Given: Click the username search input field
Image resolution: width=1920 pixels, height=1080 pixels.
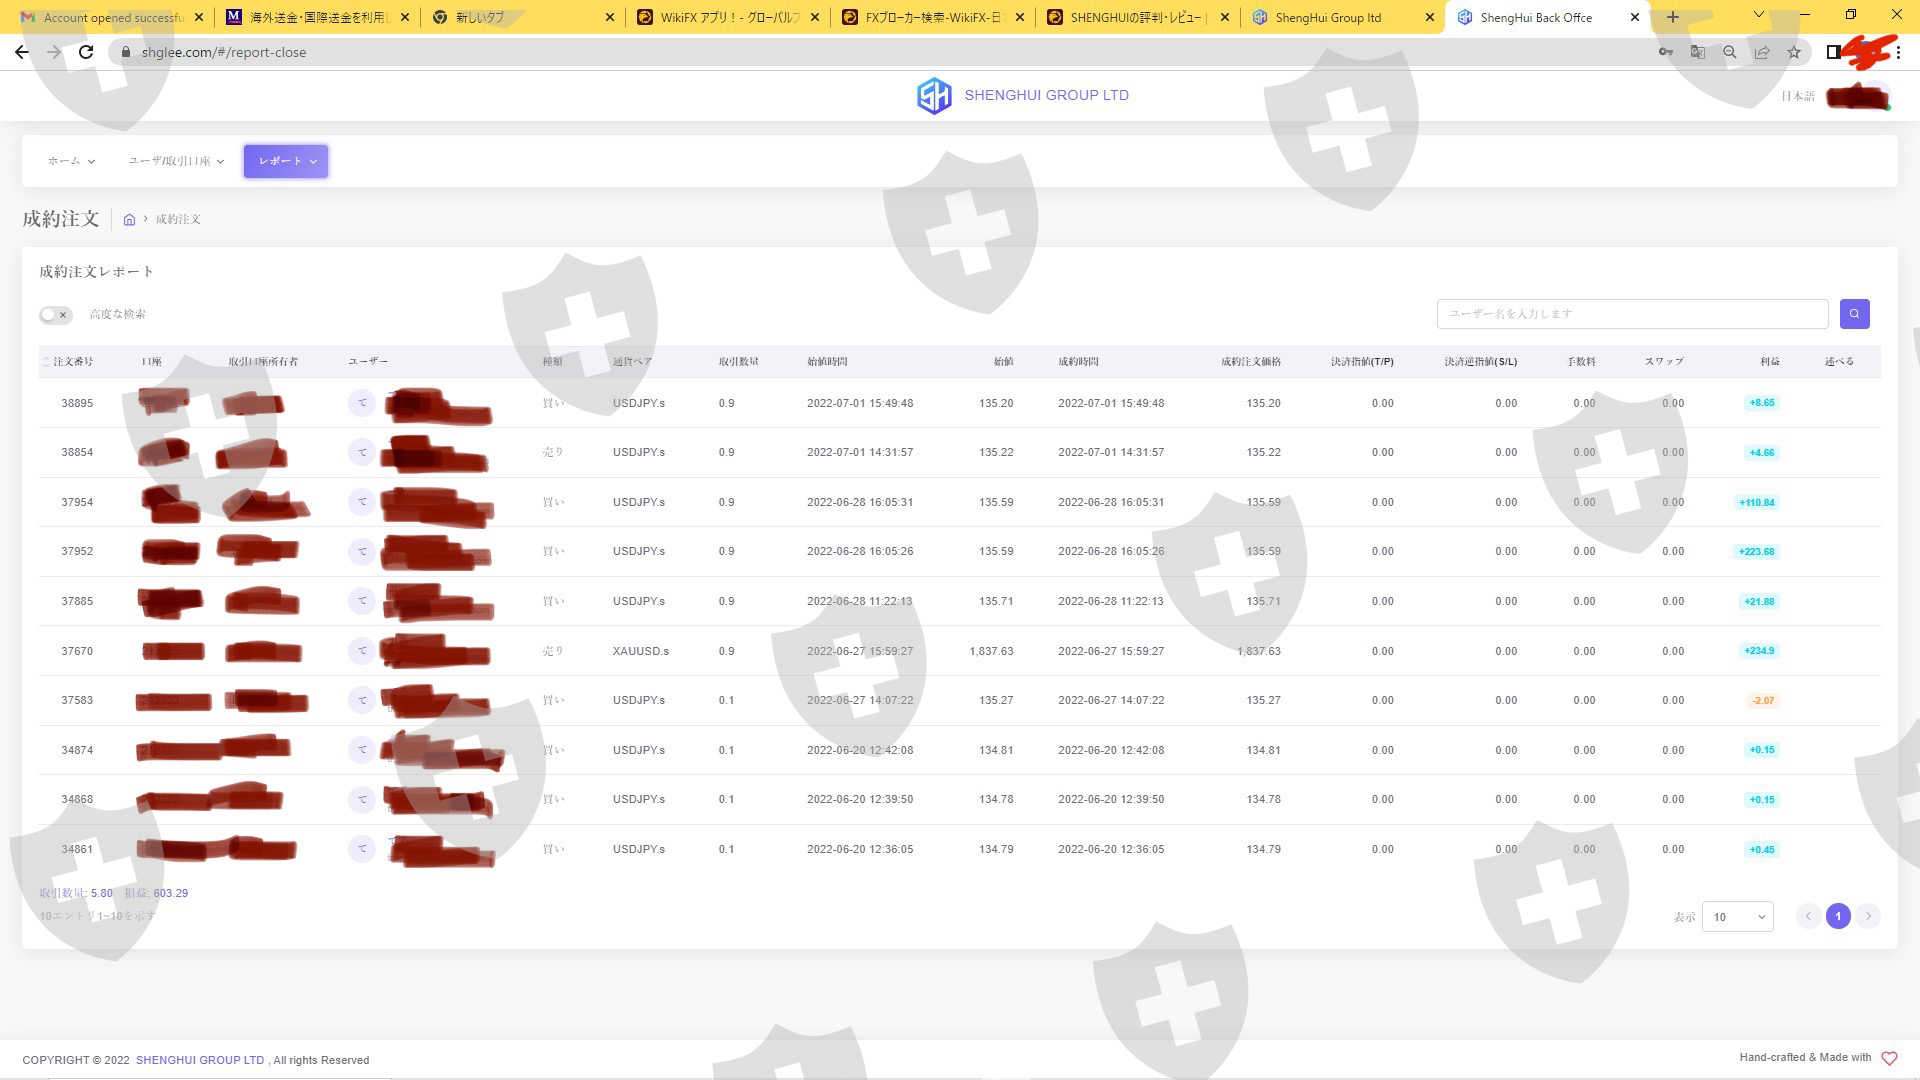Looking at the screenshot, I should click(x=1632, y=314).
